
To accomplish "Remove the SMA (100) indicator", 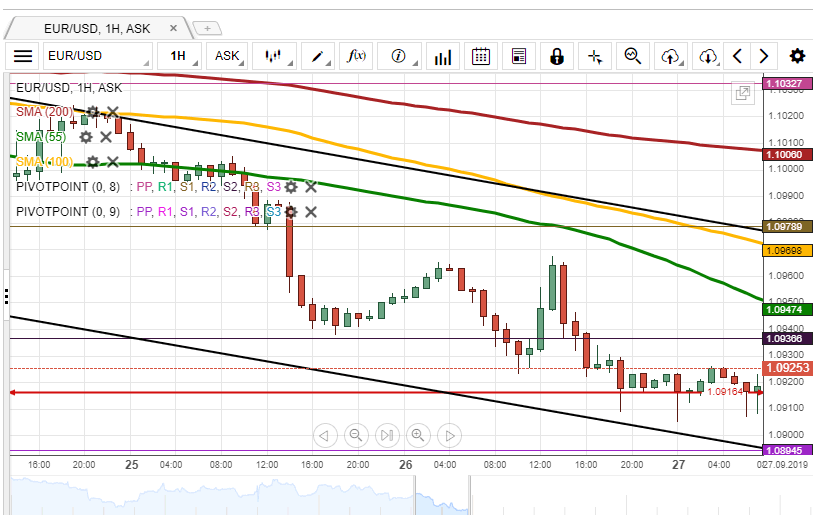I will click(112, 162).
